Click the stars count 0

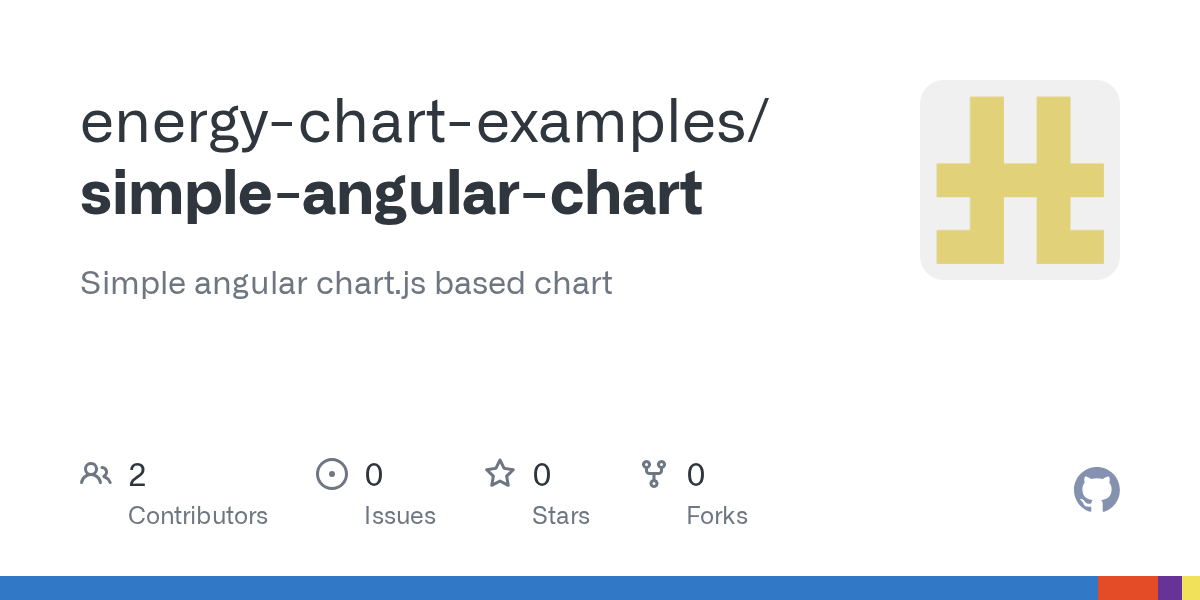[x=541, y=475]
